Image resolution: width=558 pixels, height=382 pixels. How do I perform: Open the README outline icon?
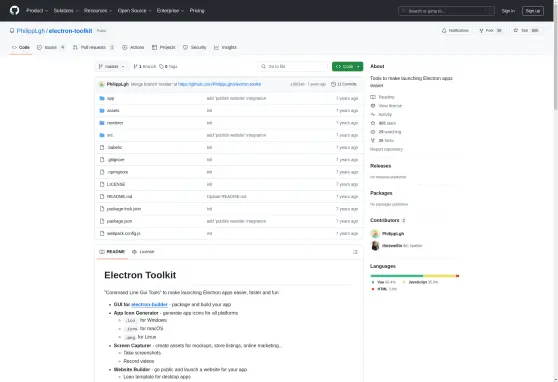tap(355, 252)
